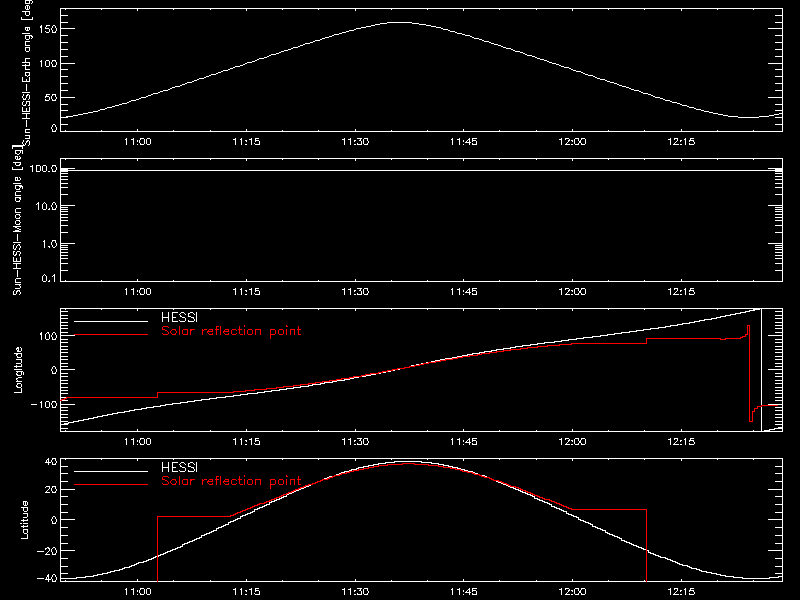Select HESSI legend text in Latitude plot
Image resolution: width=800 pixels, height=600 pixels.
[179, 467]
